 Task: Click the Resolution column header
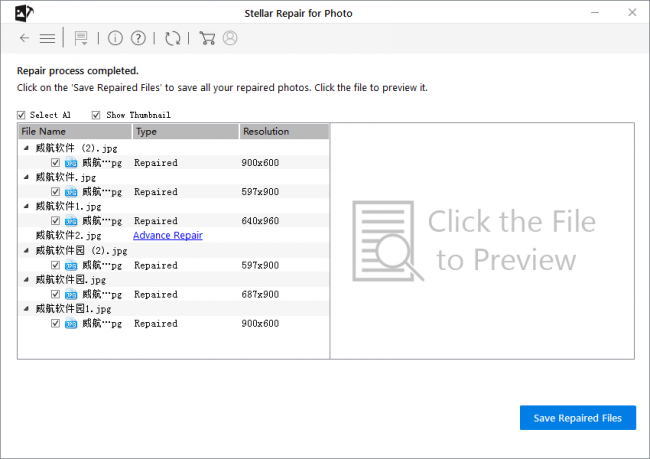tap(284, 131)
